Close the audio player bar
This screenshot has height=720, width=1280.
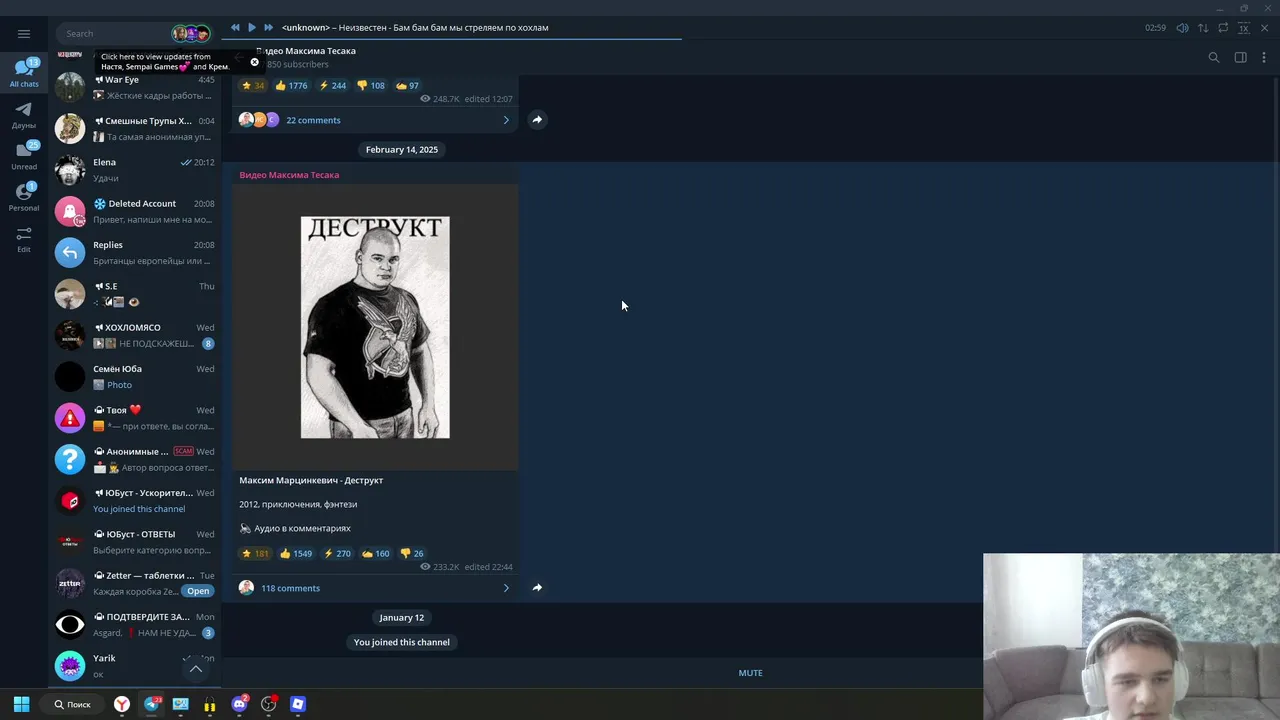tap(1266, 28)
